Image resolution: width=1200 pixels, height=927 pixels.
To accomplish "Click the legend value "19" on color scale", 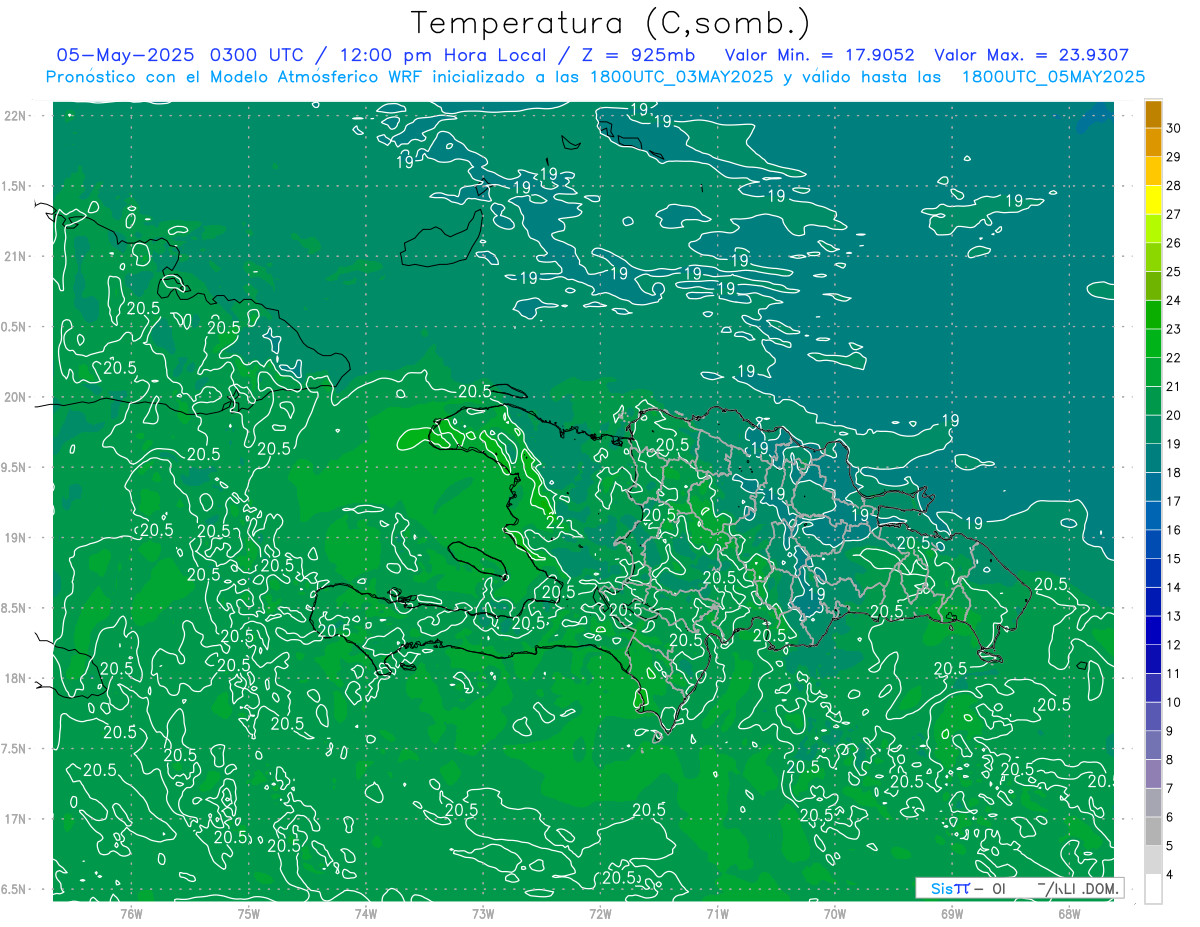I will click(1175, 444).
